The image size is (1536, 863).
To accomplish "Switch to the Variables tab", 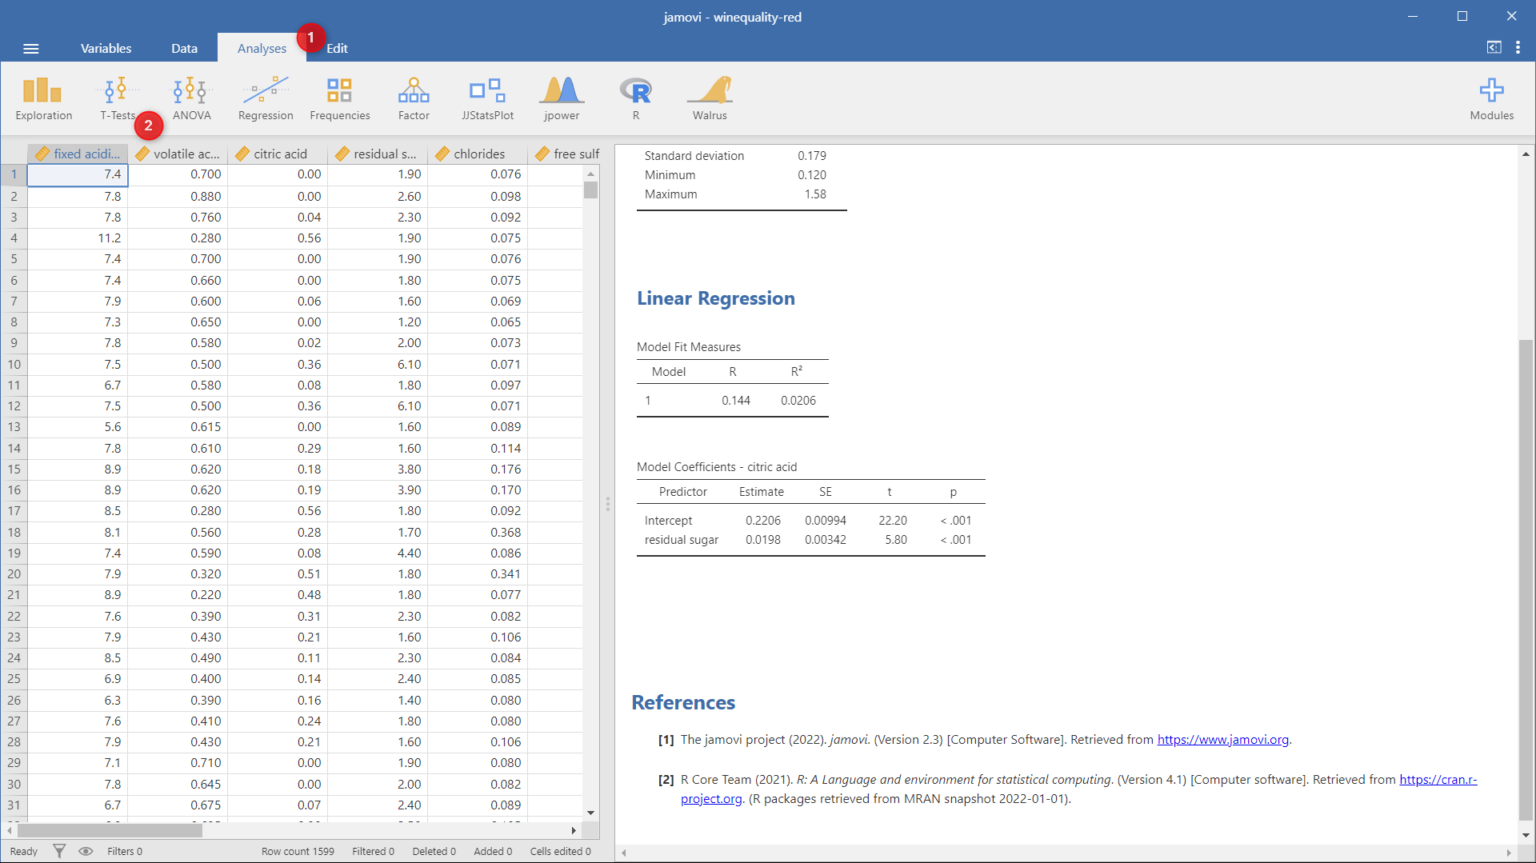I will click(x=106, y=48).
